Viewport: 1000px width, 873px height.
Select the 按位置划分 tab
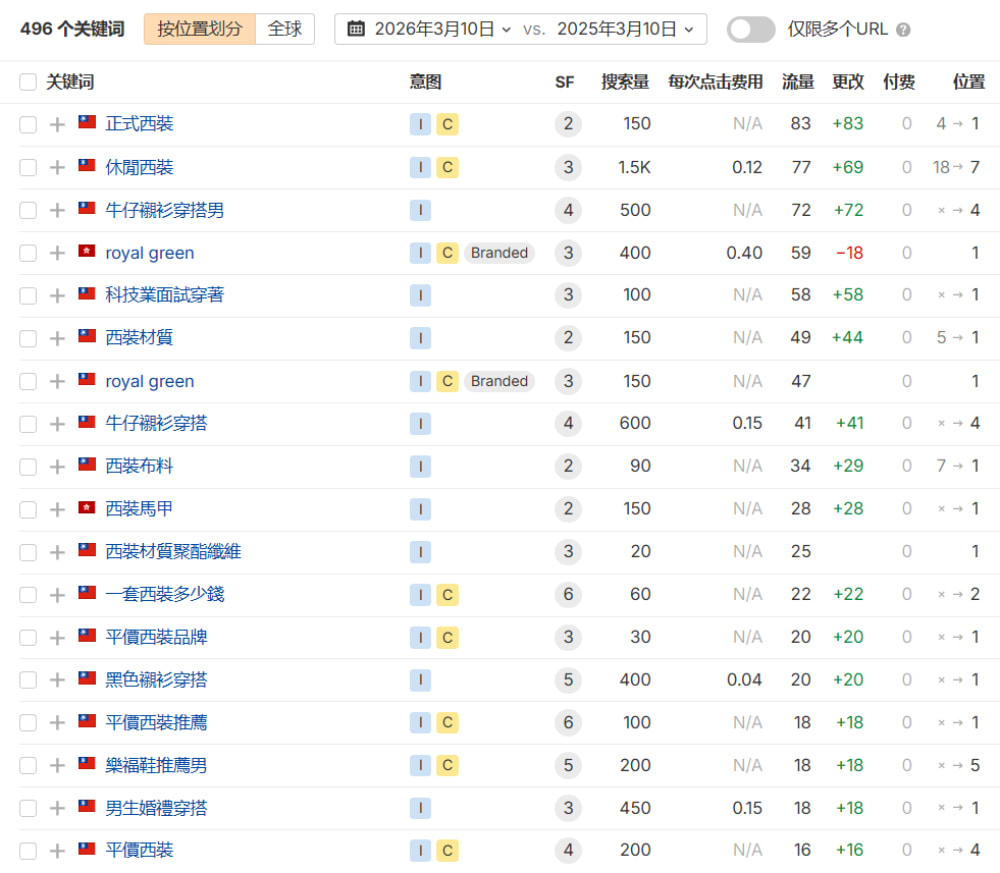199,29
